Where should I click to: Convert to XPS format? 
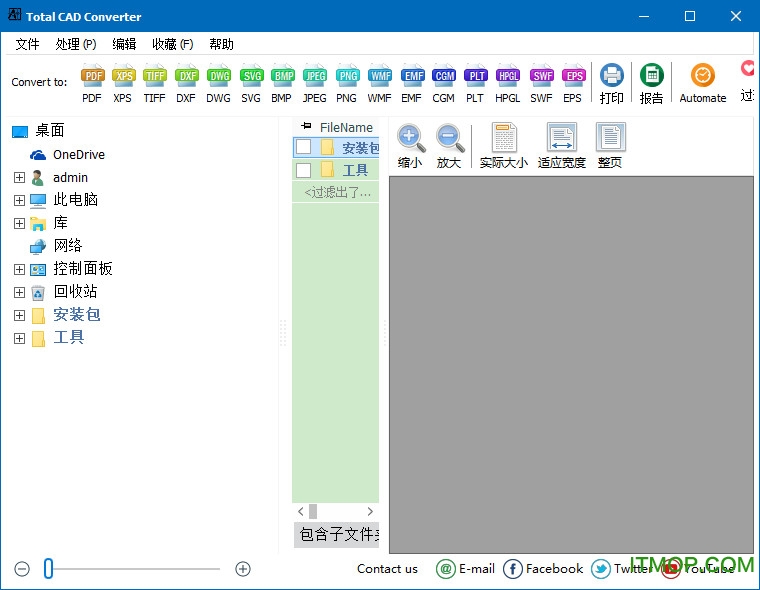[x=123, y=83]
